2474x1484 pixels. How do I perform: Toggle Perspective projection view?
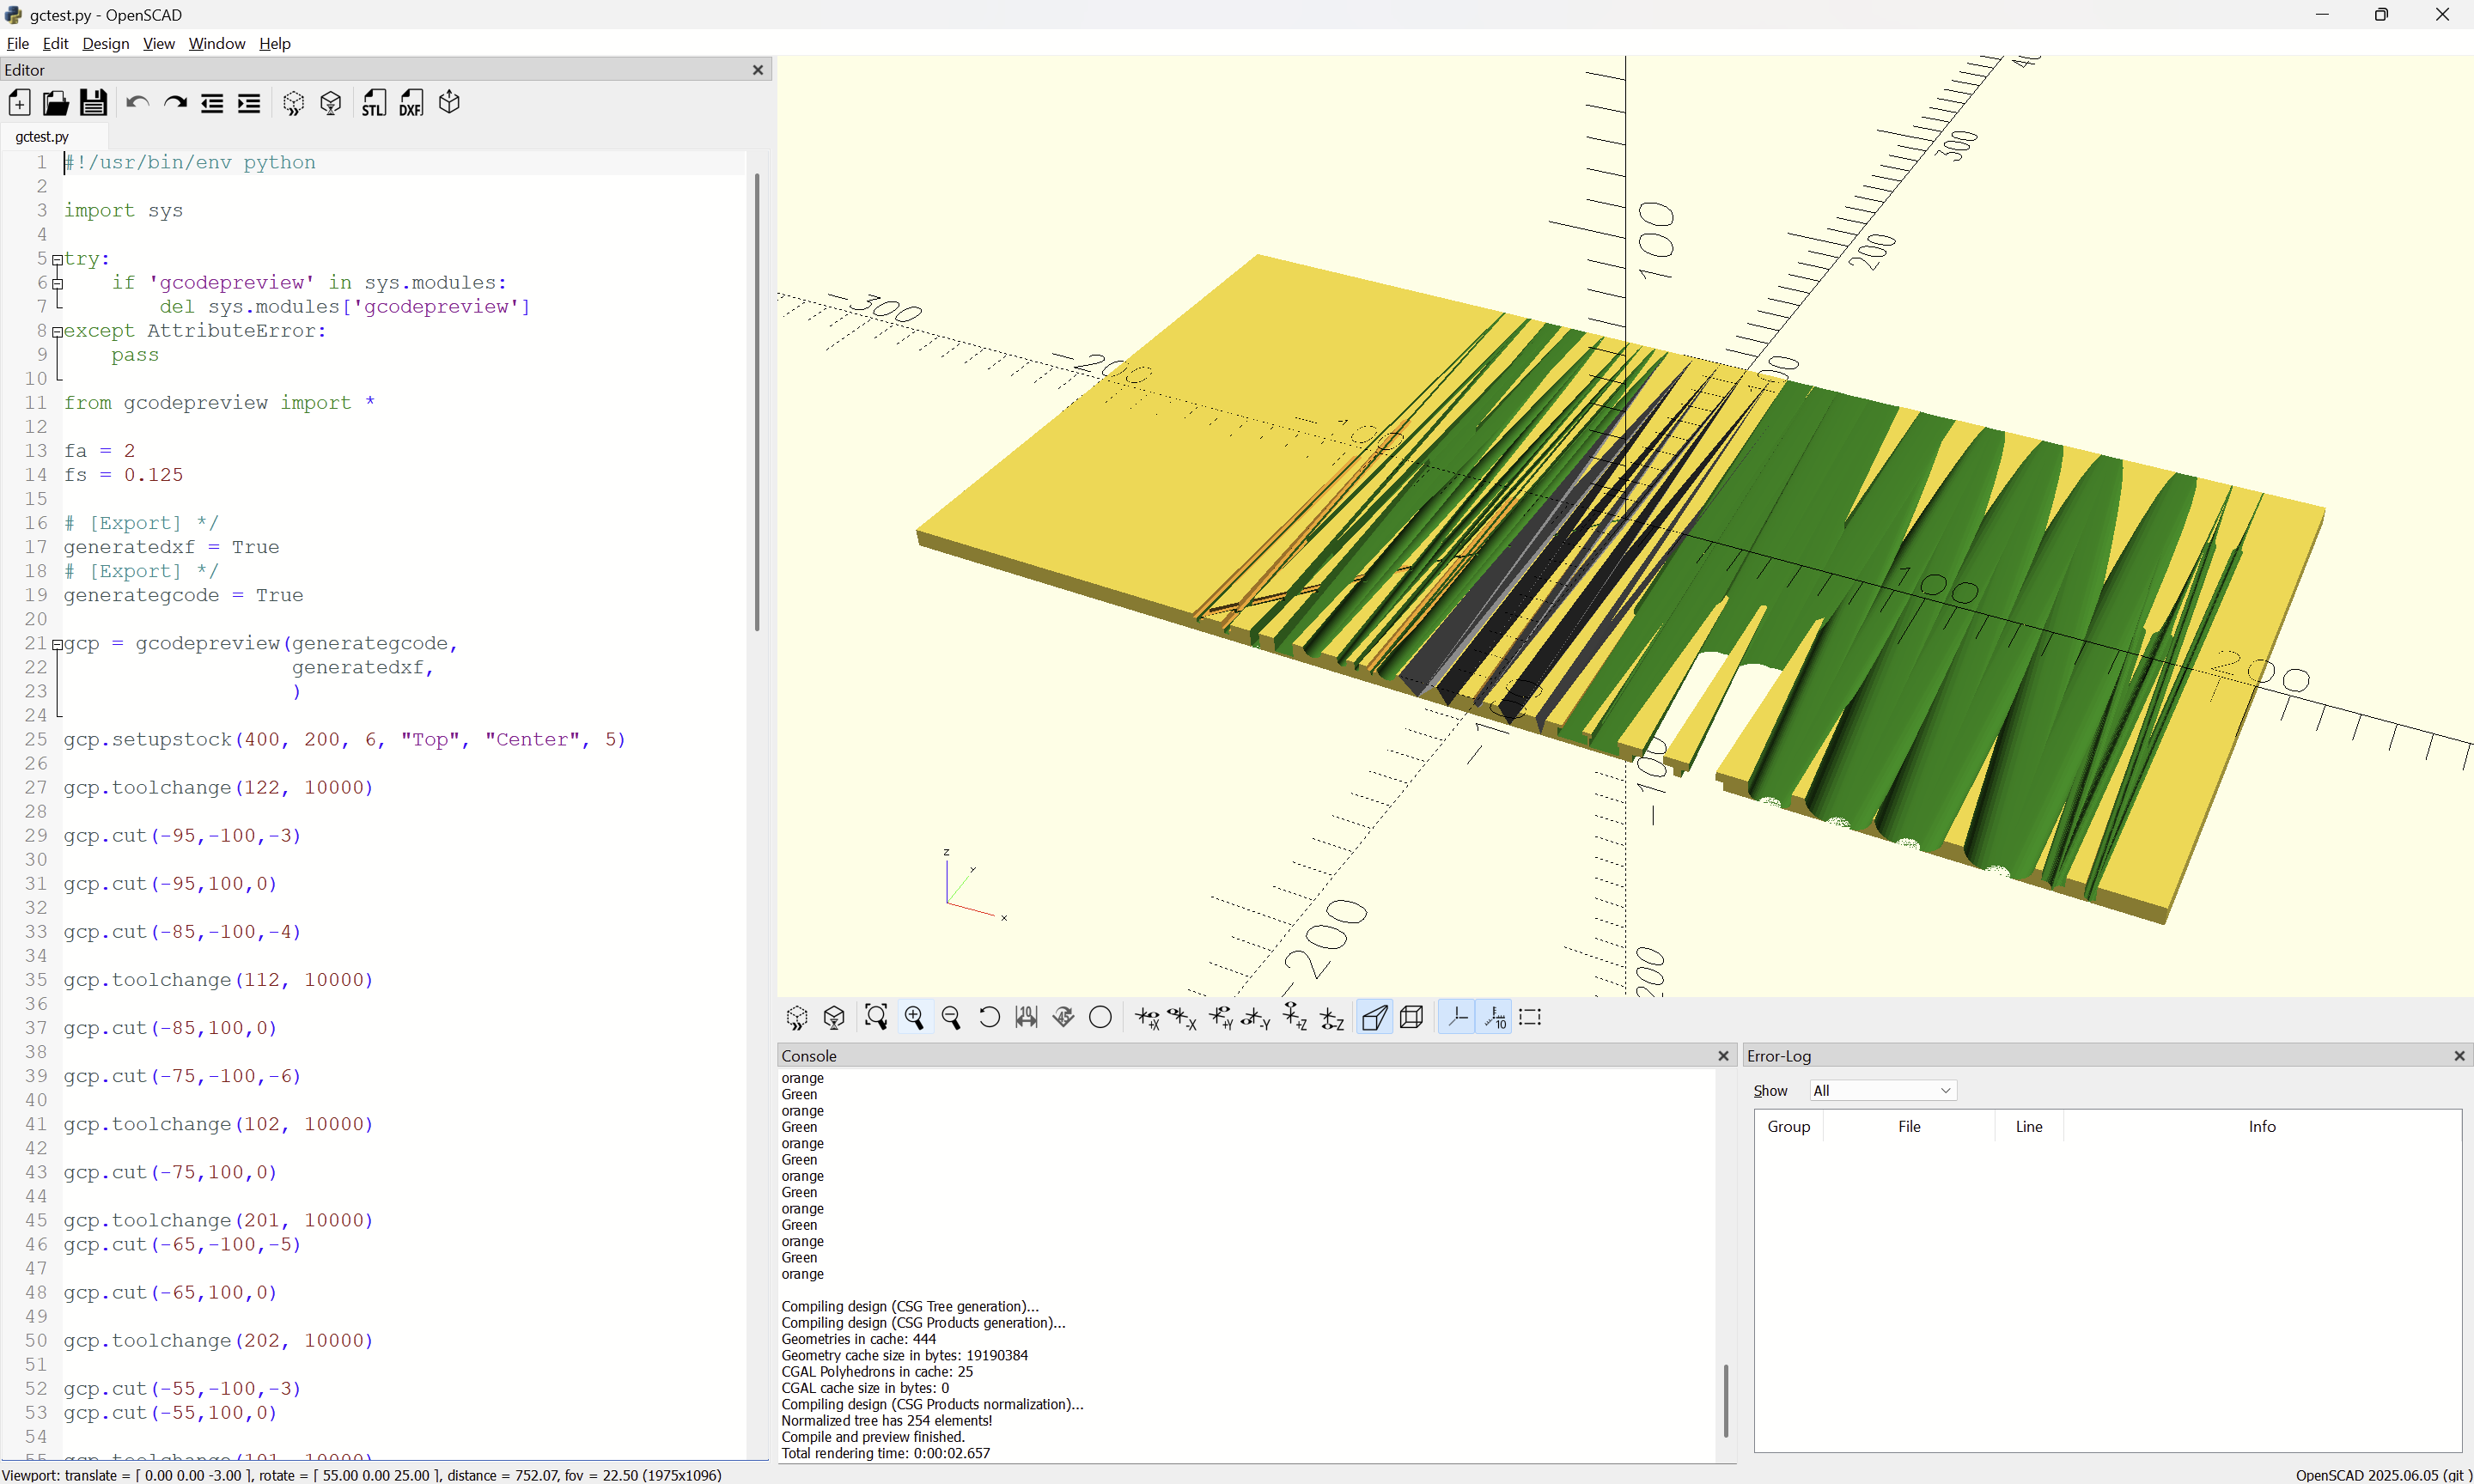tap(1374, 1017)
